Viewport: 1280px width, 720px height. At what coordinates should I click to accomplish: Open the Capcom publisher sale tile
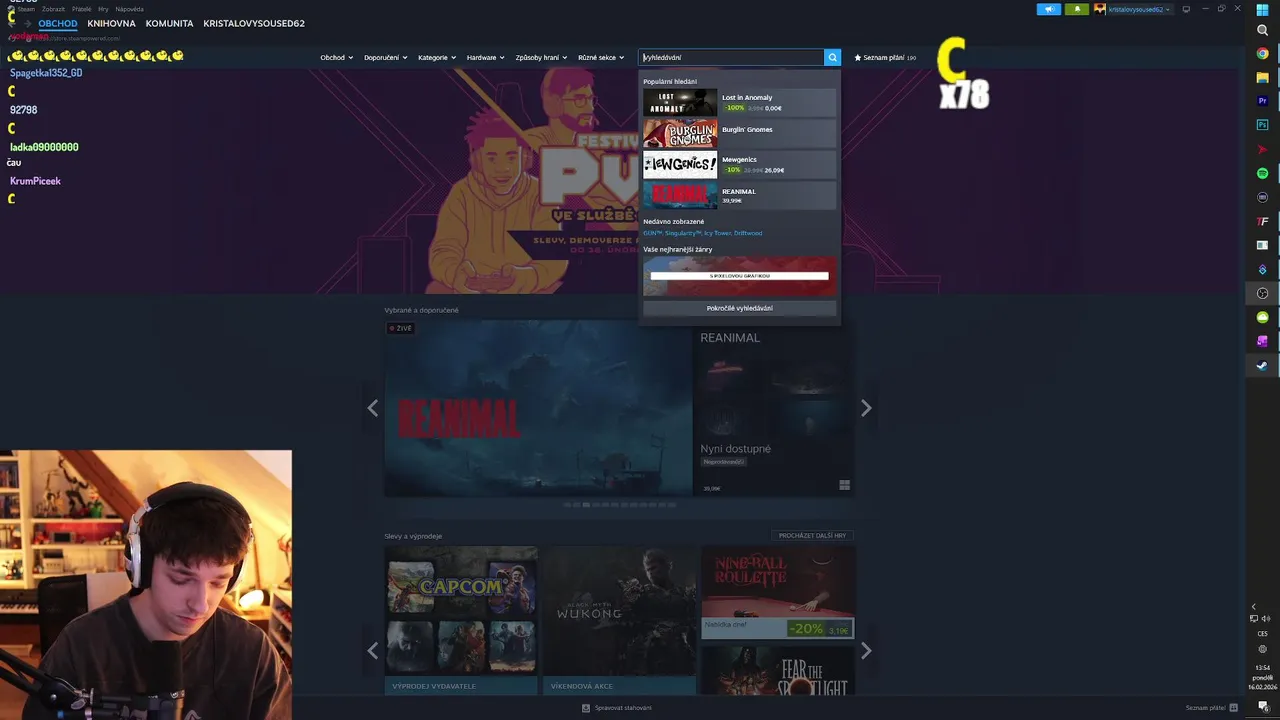[461, 620]
